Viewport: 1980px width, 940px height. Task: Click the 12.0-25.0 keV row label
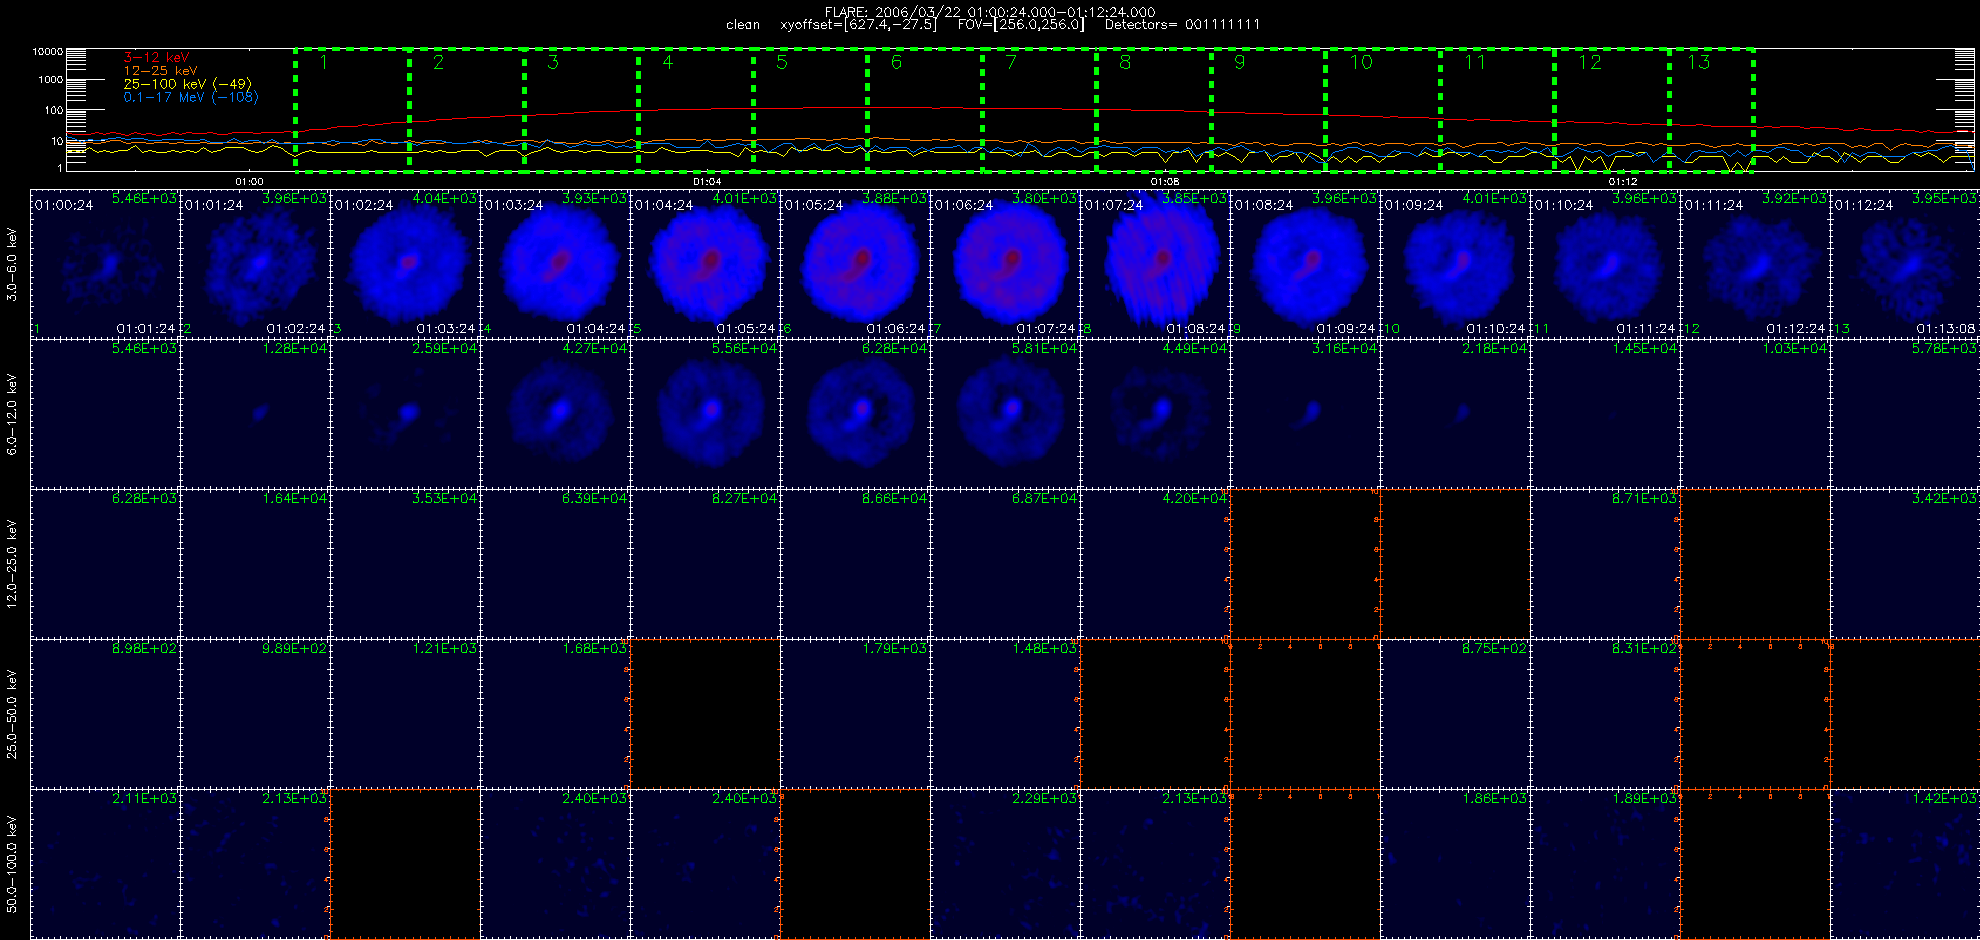click(12, 563)
